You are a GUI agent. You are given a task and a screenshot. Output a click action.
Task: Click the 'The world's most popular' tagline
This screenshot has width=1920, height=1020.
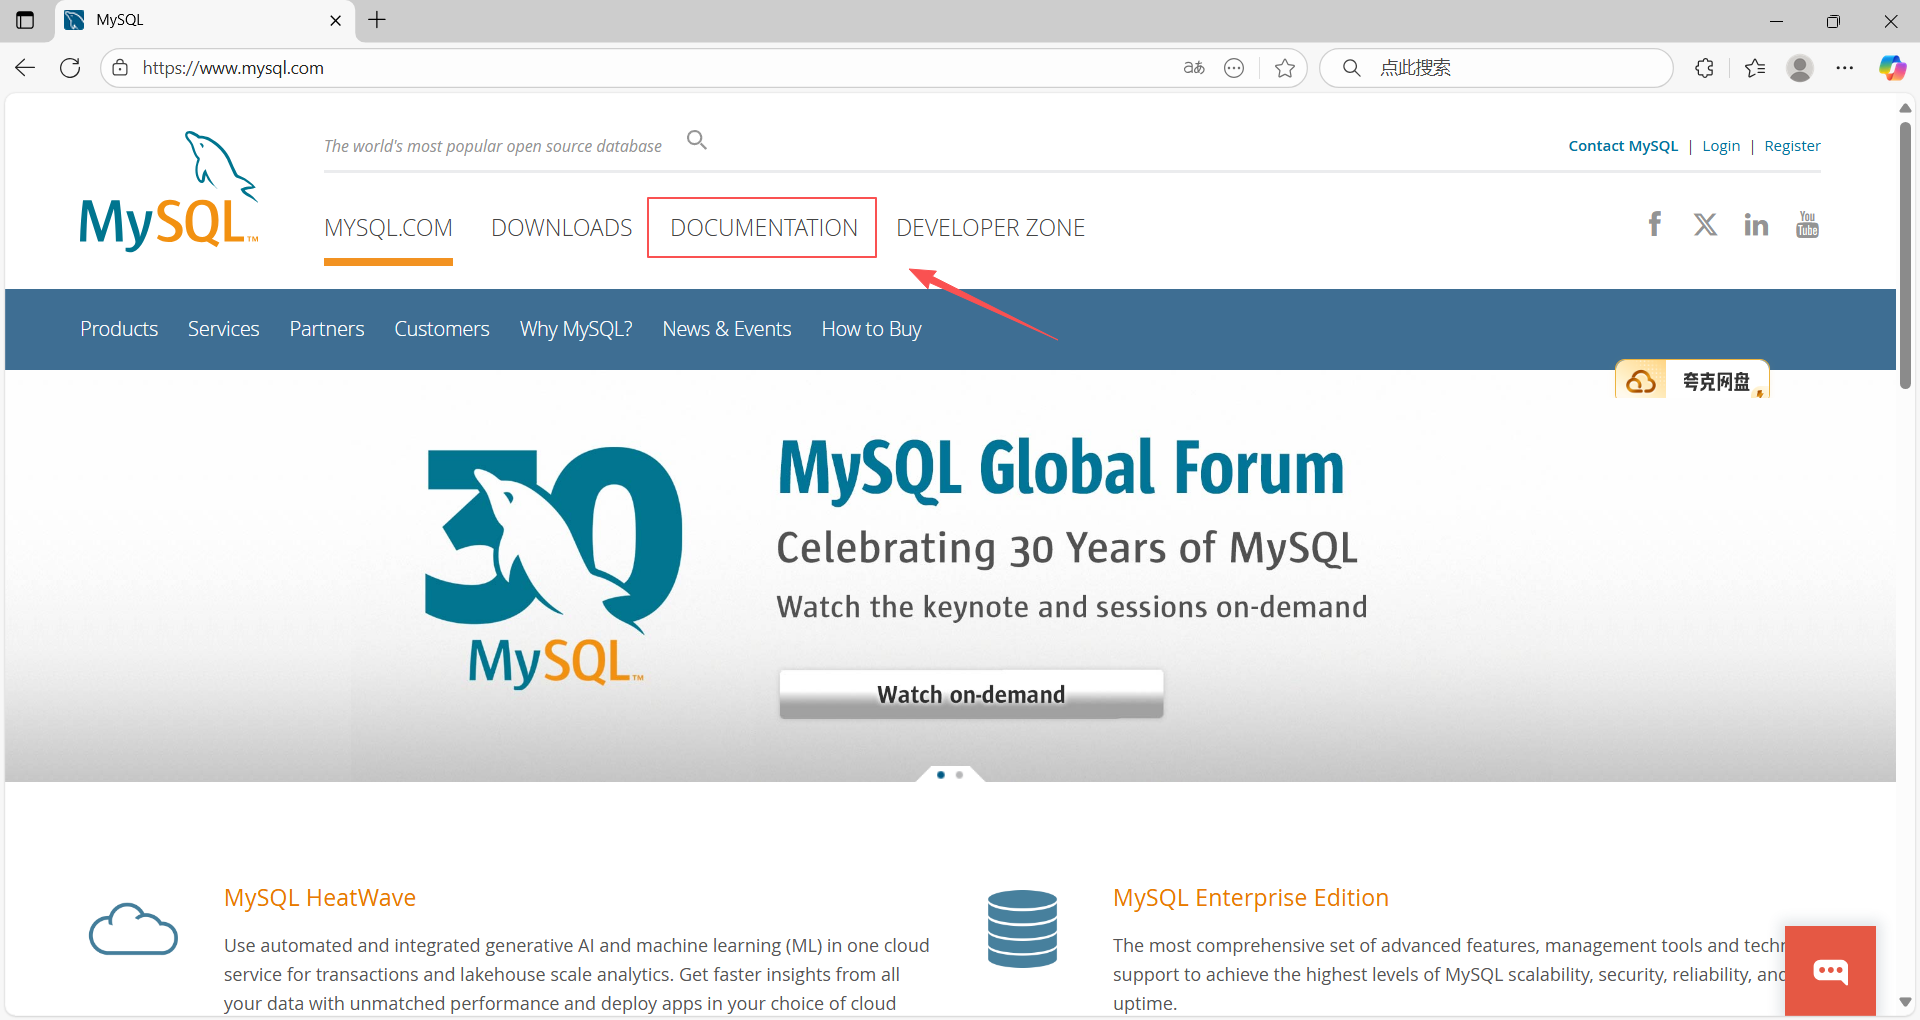tap(493, 146)
